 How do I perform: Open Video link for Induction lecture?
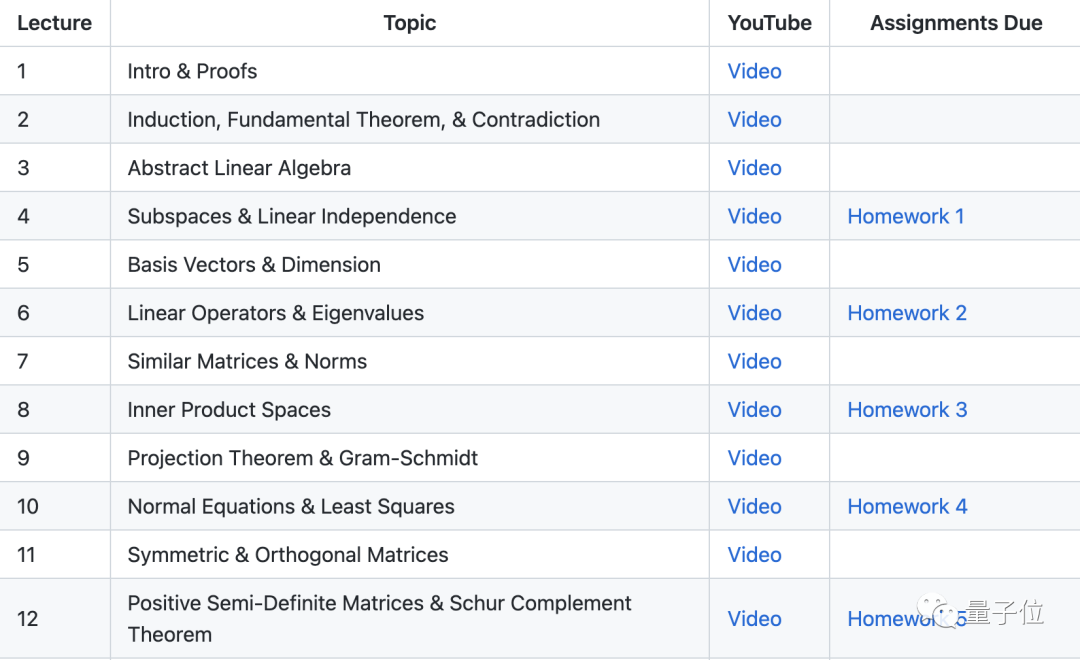pyautogui.click(x=754, y=120)
